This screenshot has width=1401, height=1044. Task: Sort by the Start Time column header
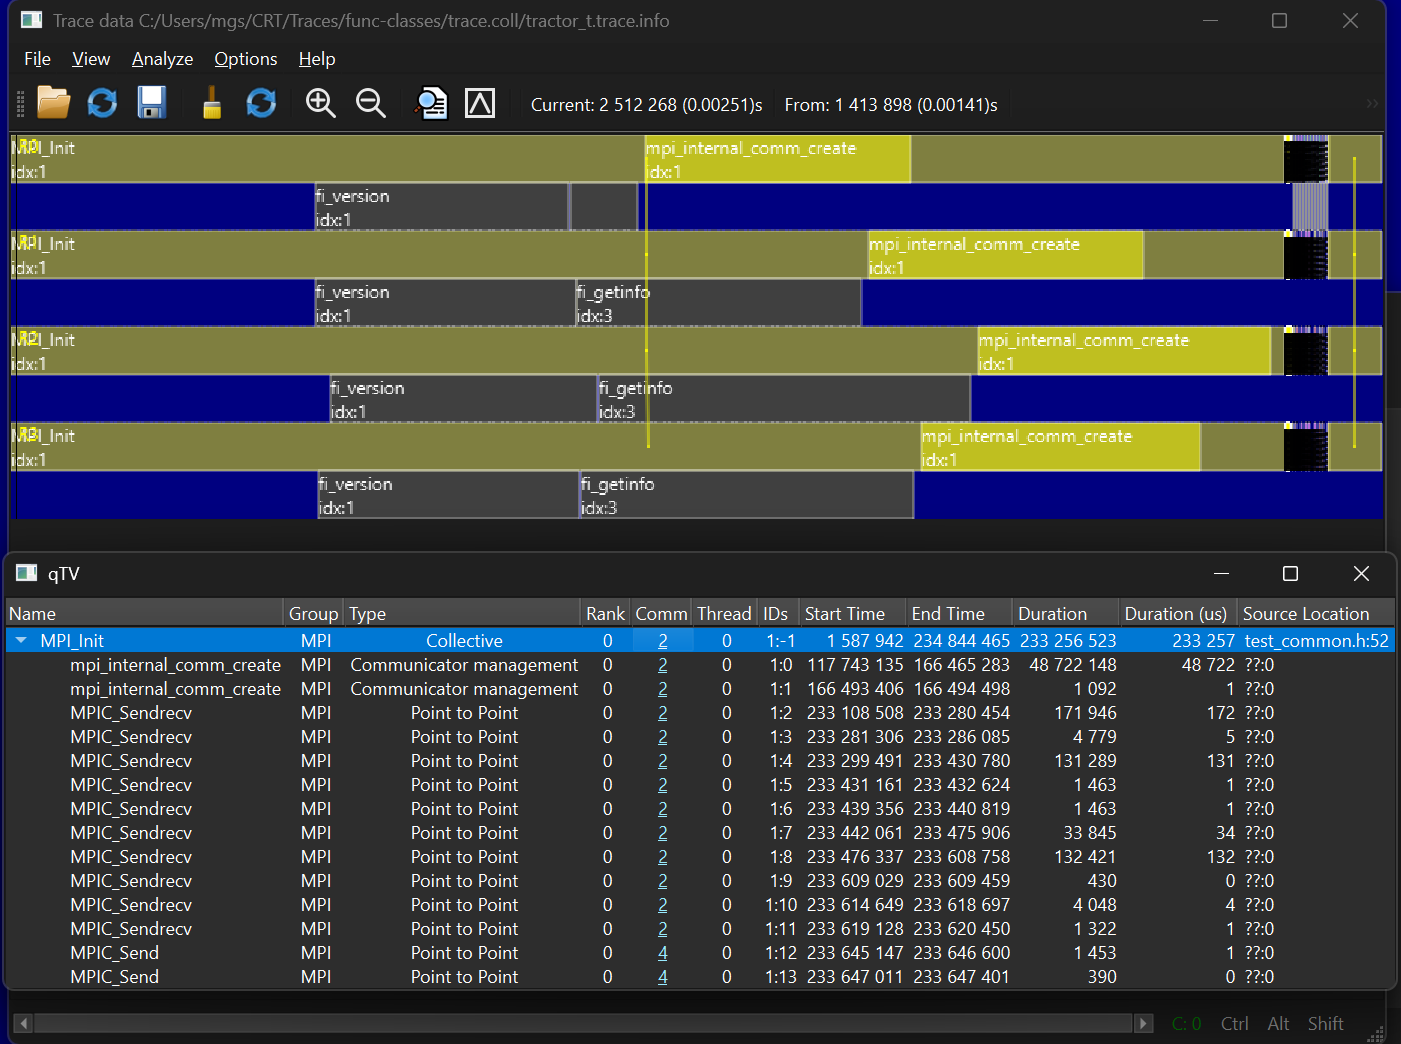(x=853, y=613)
